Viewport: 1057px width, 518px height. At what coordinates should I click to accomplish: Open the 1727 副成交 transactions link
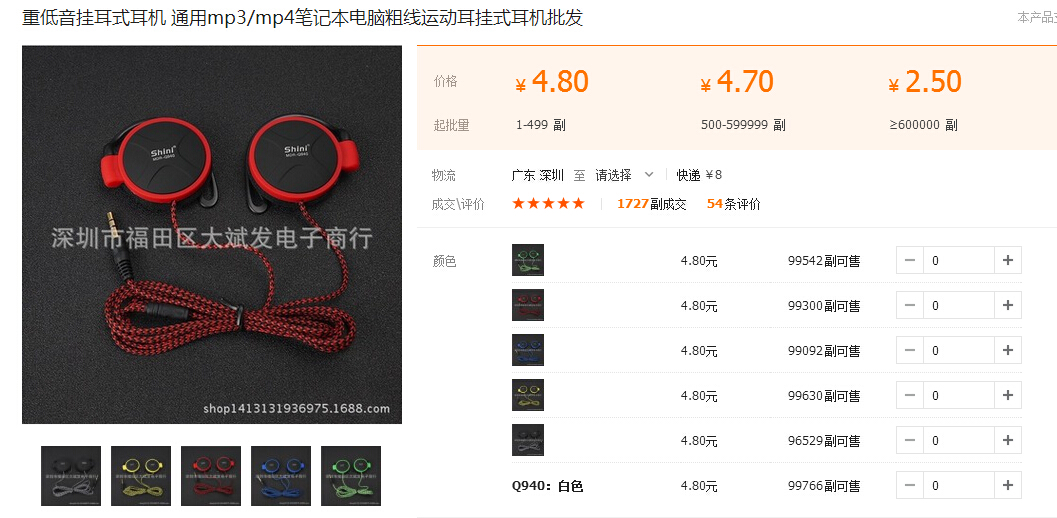tap(651, 204)
